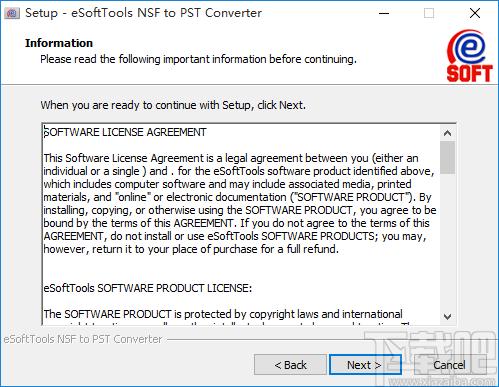Click the eSoft logo image

469,56
